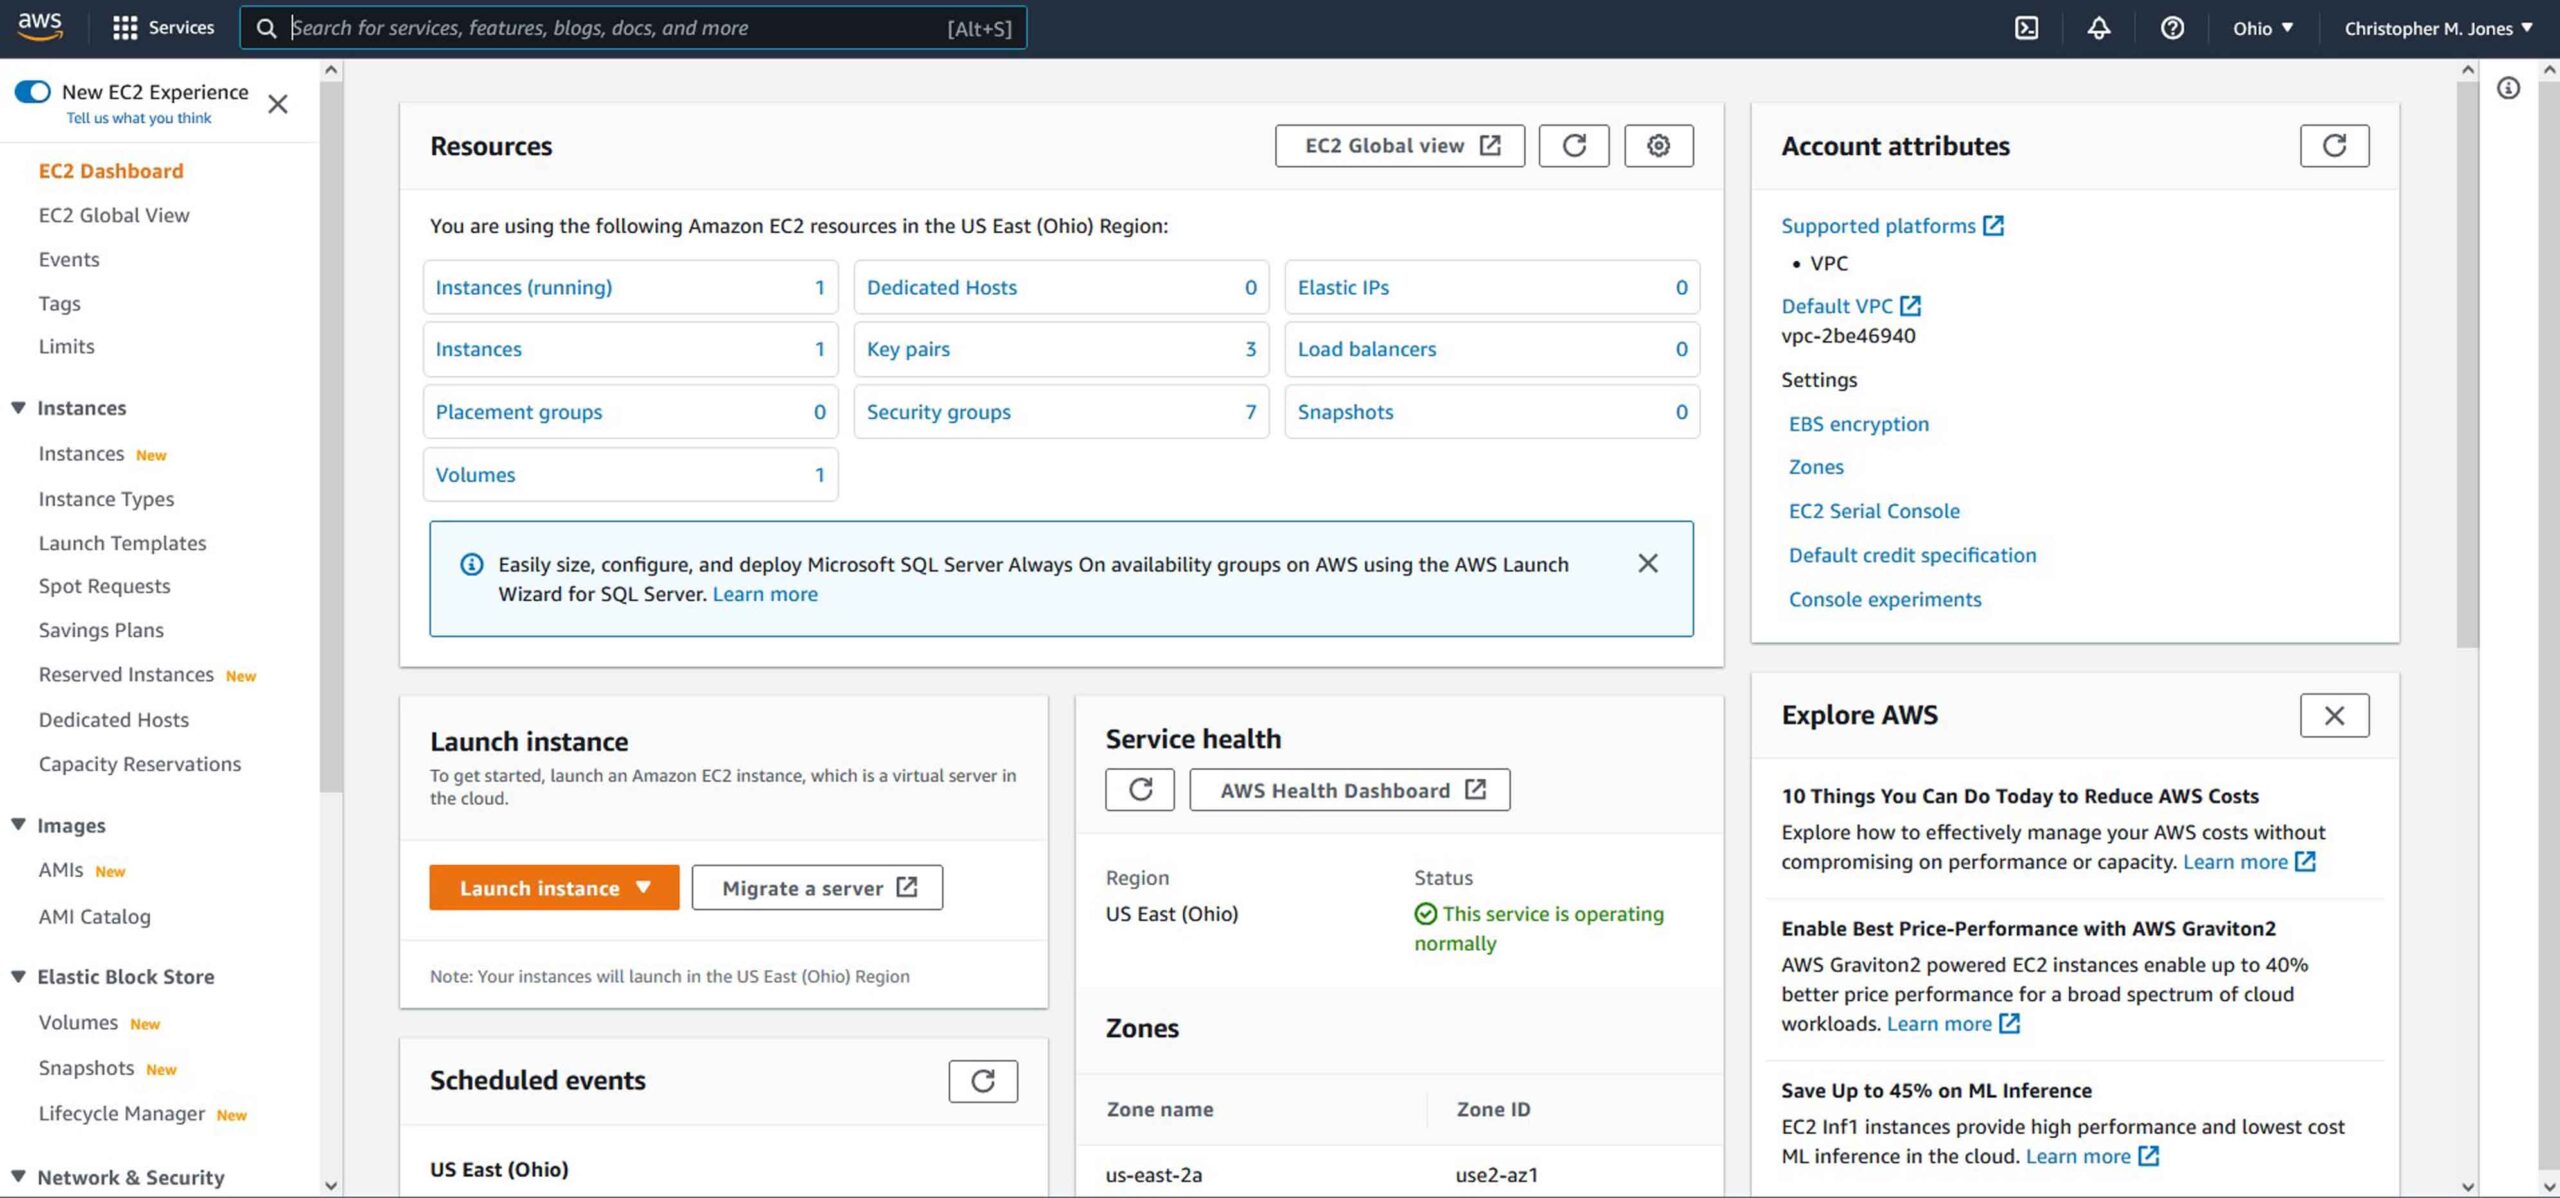Refresh the Resources panel
Viewport: 2560px width, 1198px height.
click(x=1573, y=146)
